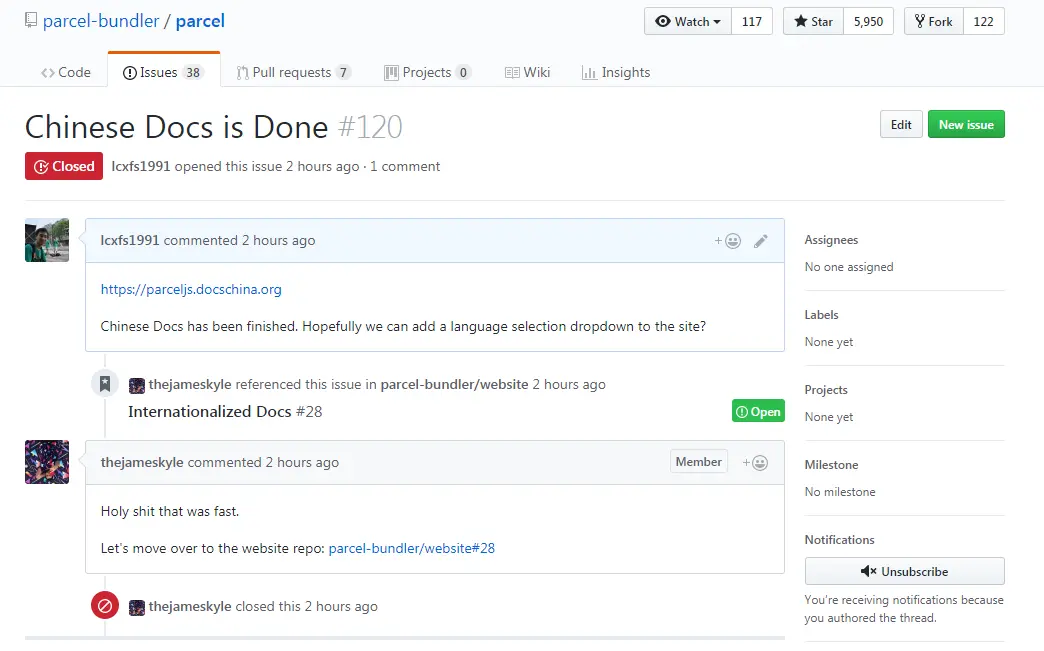Click the issue title 'Chinese Docs is Done'
Viewport: 1044px width, 651px height.
tap(176, 126)
